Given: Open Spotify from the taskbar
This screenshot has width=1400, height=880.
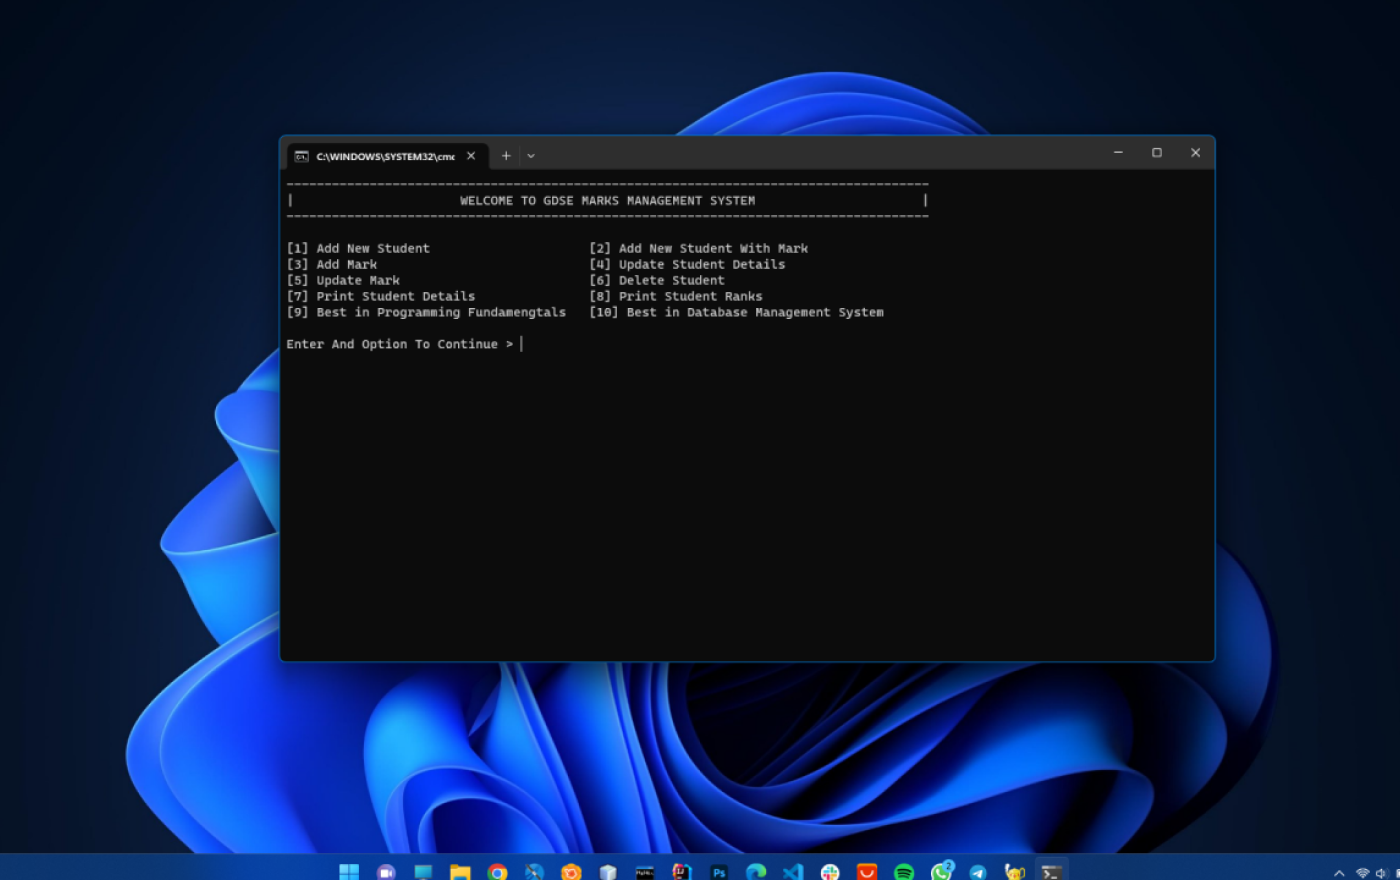Looking at the screenshot, I should click(x=904, y=872).
